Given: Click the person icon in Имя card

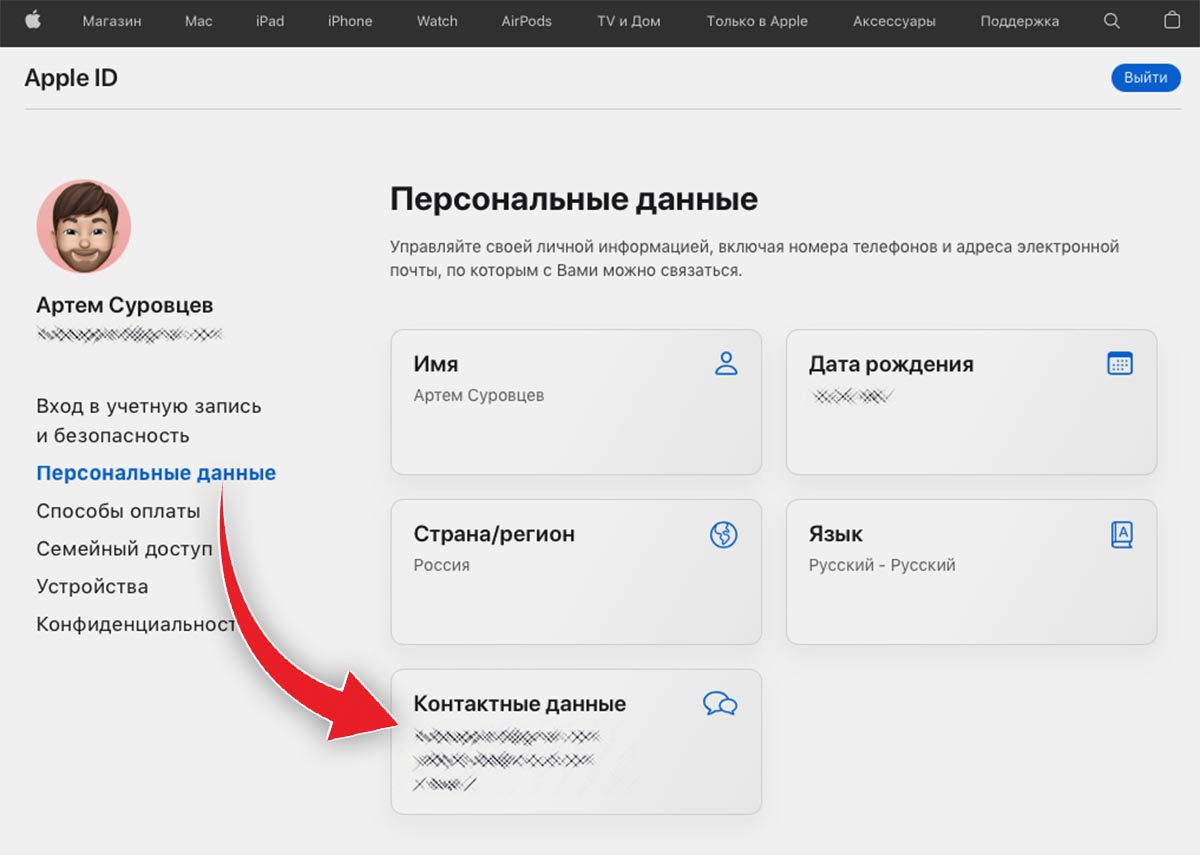Looking at the screenshot, I should pos(726,364).
